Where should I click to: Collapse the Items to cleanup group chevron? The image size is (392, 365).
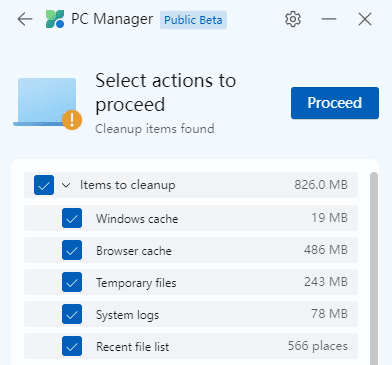tap(66, 185)
